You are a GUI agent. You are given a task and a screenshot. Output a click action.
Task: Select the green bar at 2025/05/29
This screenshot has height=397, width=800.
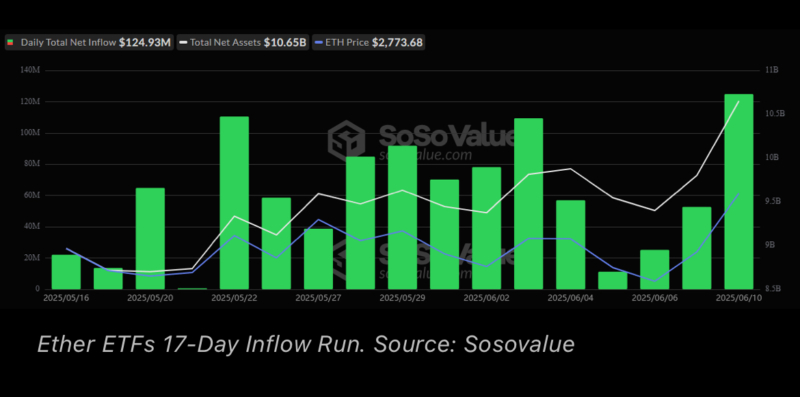[x=403, y=218]
